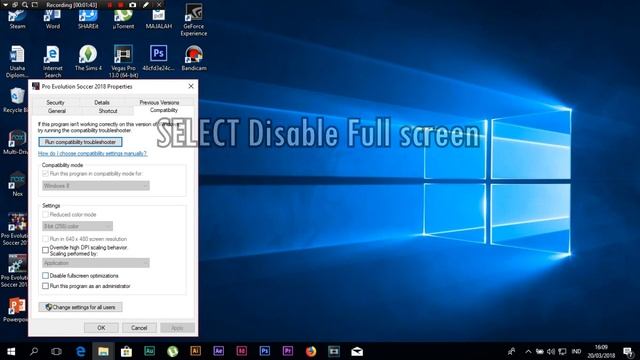Switch to the Shortcut tab

point(108,111)
